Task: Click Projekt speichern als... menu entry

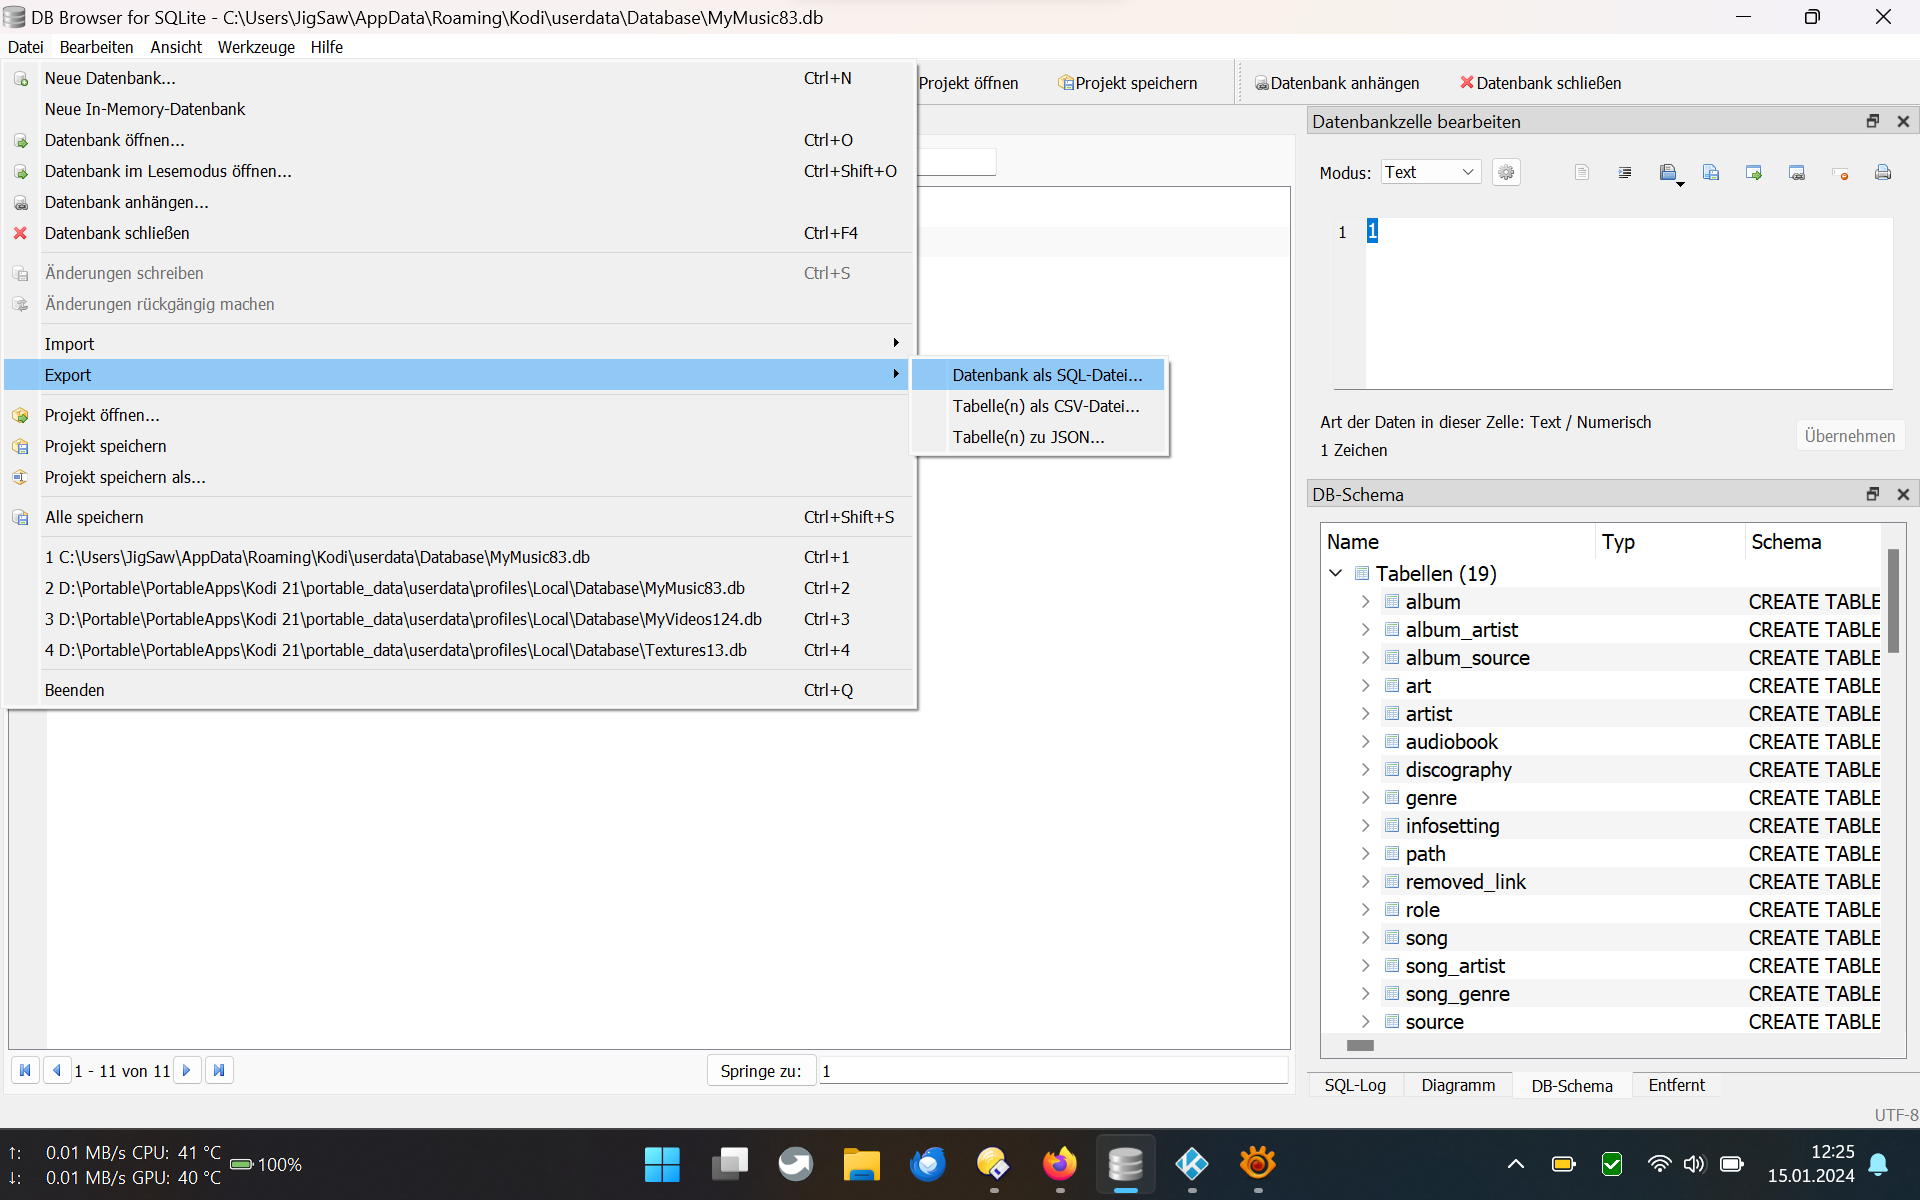Action: pyautogui.click(x=457, y=477)
